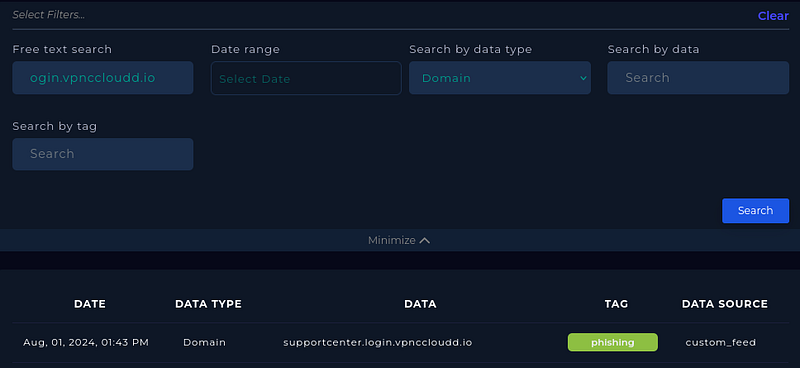
Task: Click the dropdown arrow of the Domain selector
Action: click(583, 78)
